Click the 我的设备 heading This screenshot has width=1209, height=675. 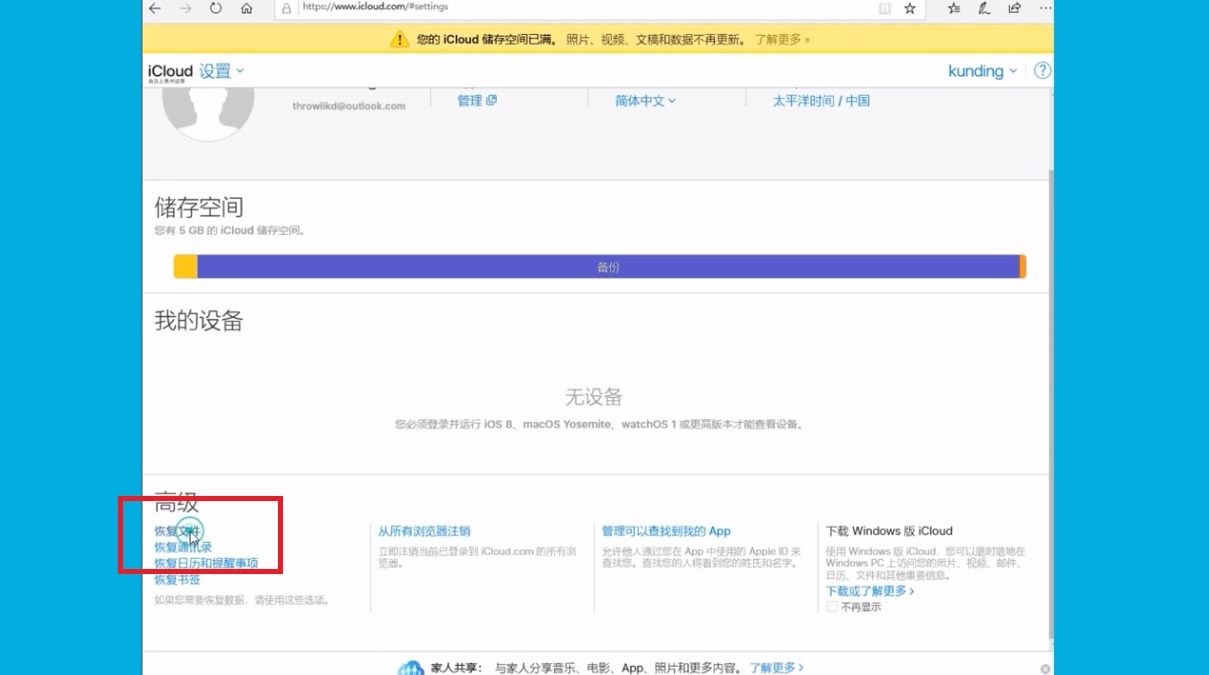click(199, 321)
